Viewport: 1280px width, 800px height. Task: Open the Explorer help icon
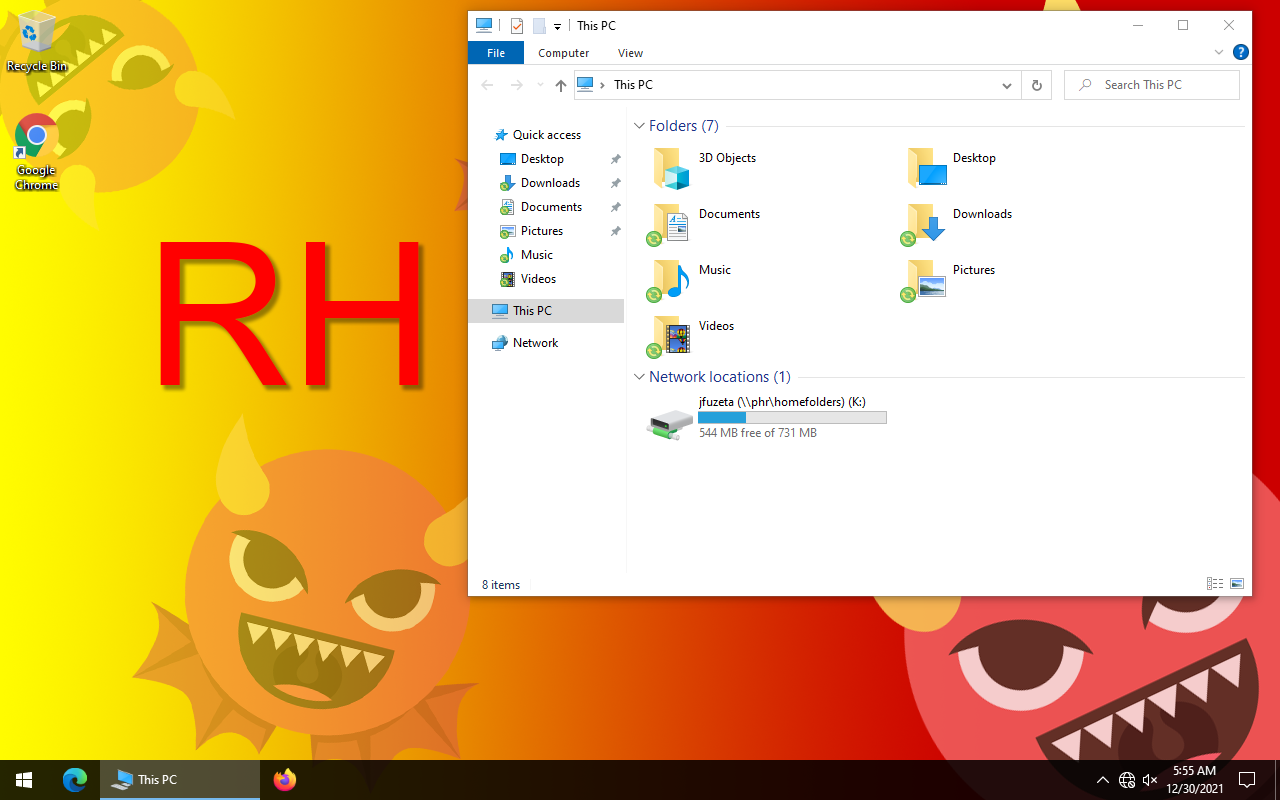[x=1240, y=53]
